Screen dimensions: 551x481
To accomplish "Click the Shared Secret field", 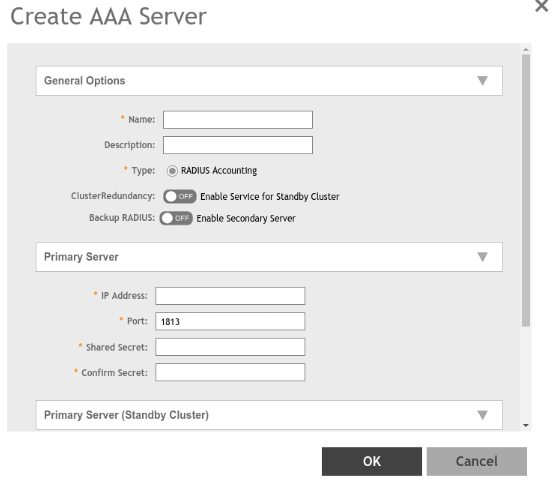I will coord(230,347).
